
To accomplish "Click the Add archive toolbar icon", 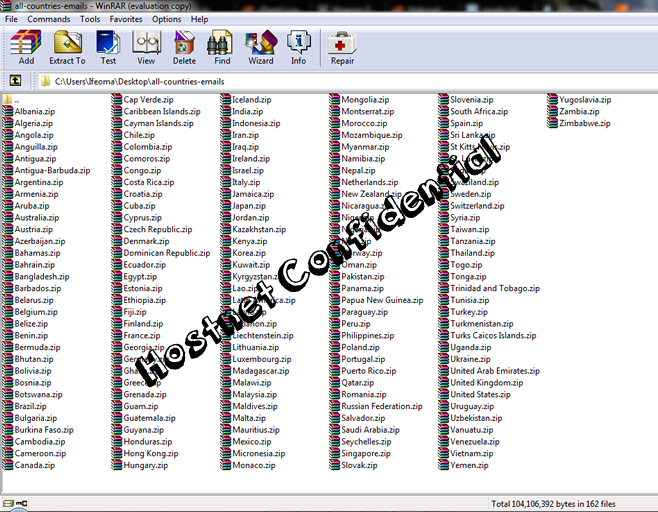I will click(x=26, y=47).
